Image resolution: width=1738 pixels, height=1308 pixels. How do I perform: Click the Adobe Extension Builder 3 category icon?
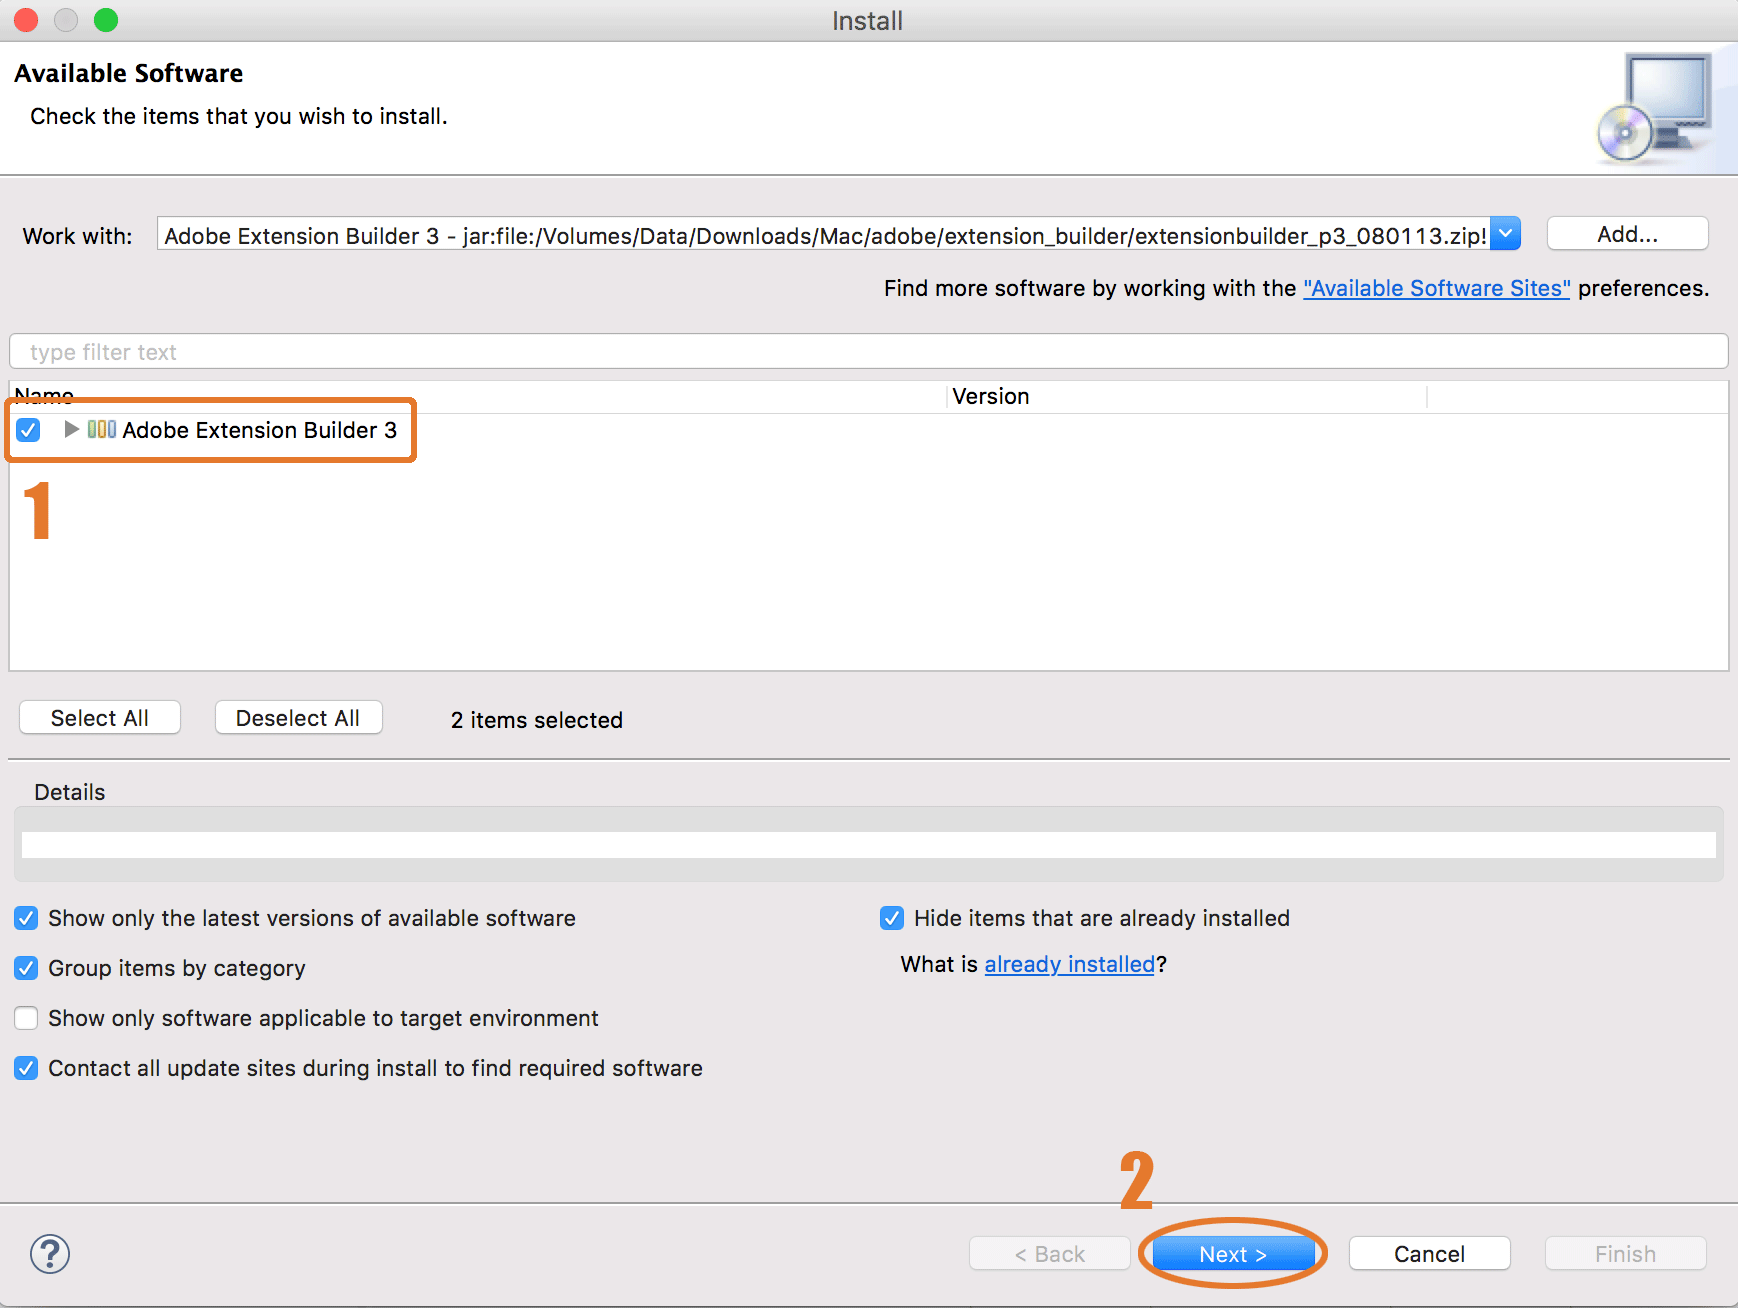tap(102, 429)
